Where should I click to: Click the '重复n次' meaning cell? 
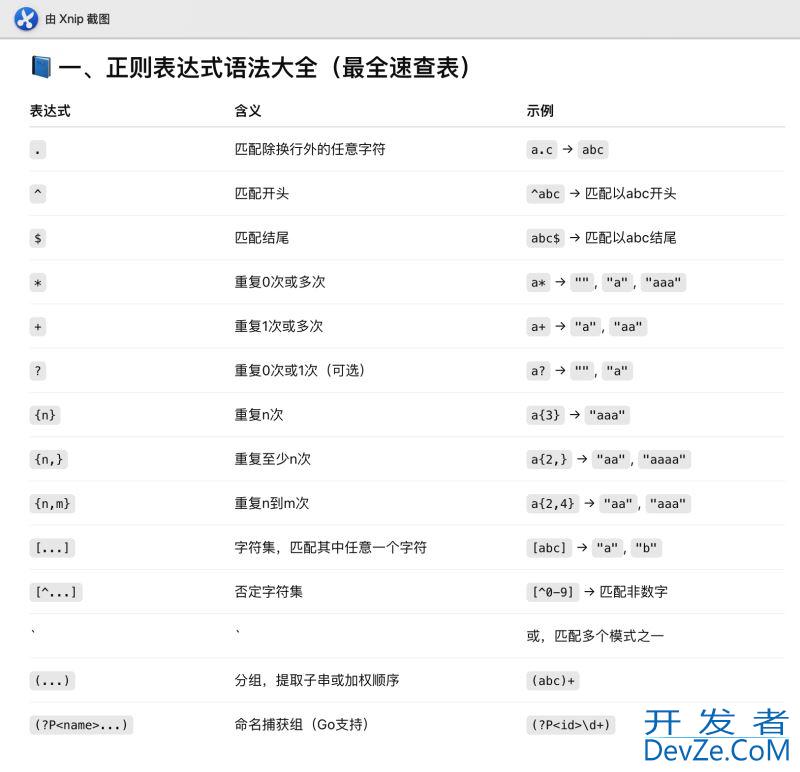coord(259,415)
